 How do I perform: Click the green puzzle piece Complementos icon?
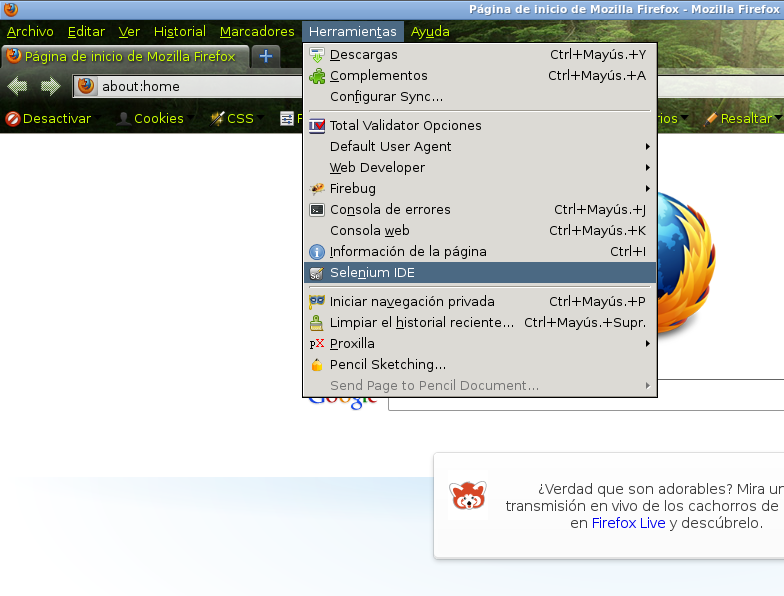tap(317, 76)
